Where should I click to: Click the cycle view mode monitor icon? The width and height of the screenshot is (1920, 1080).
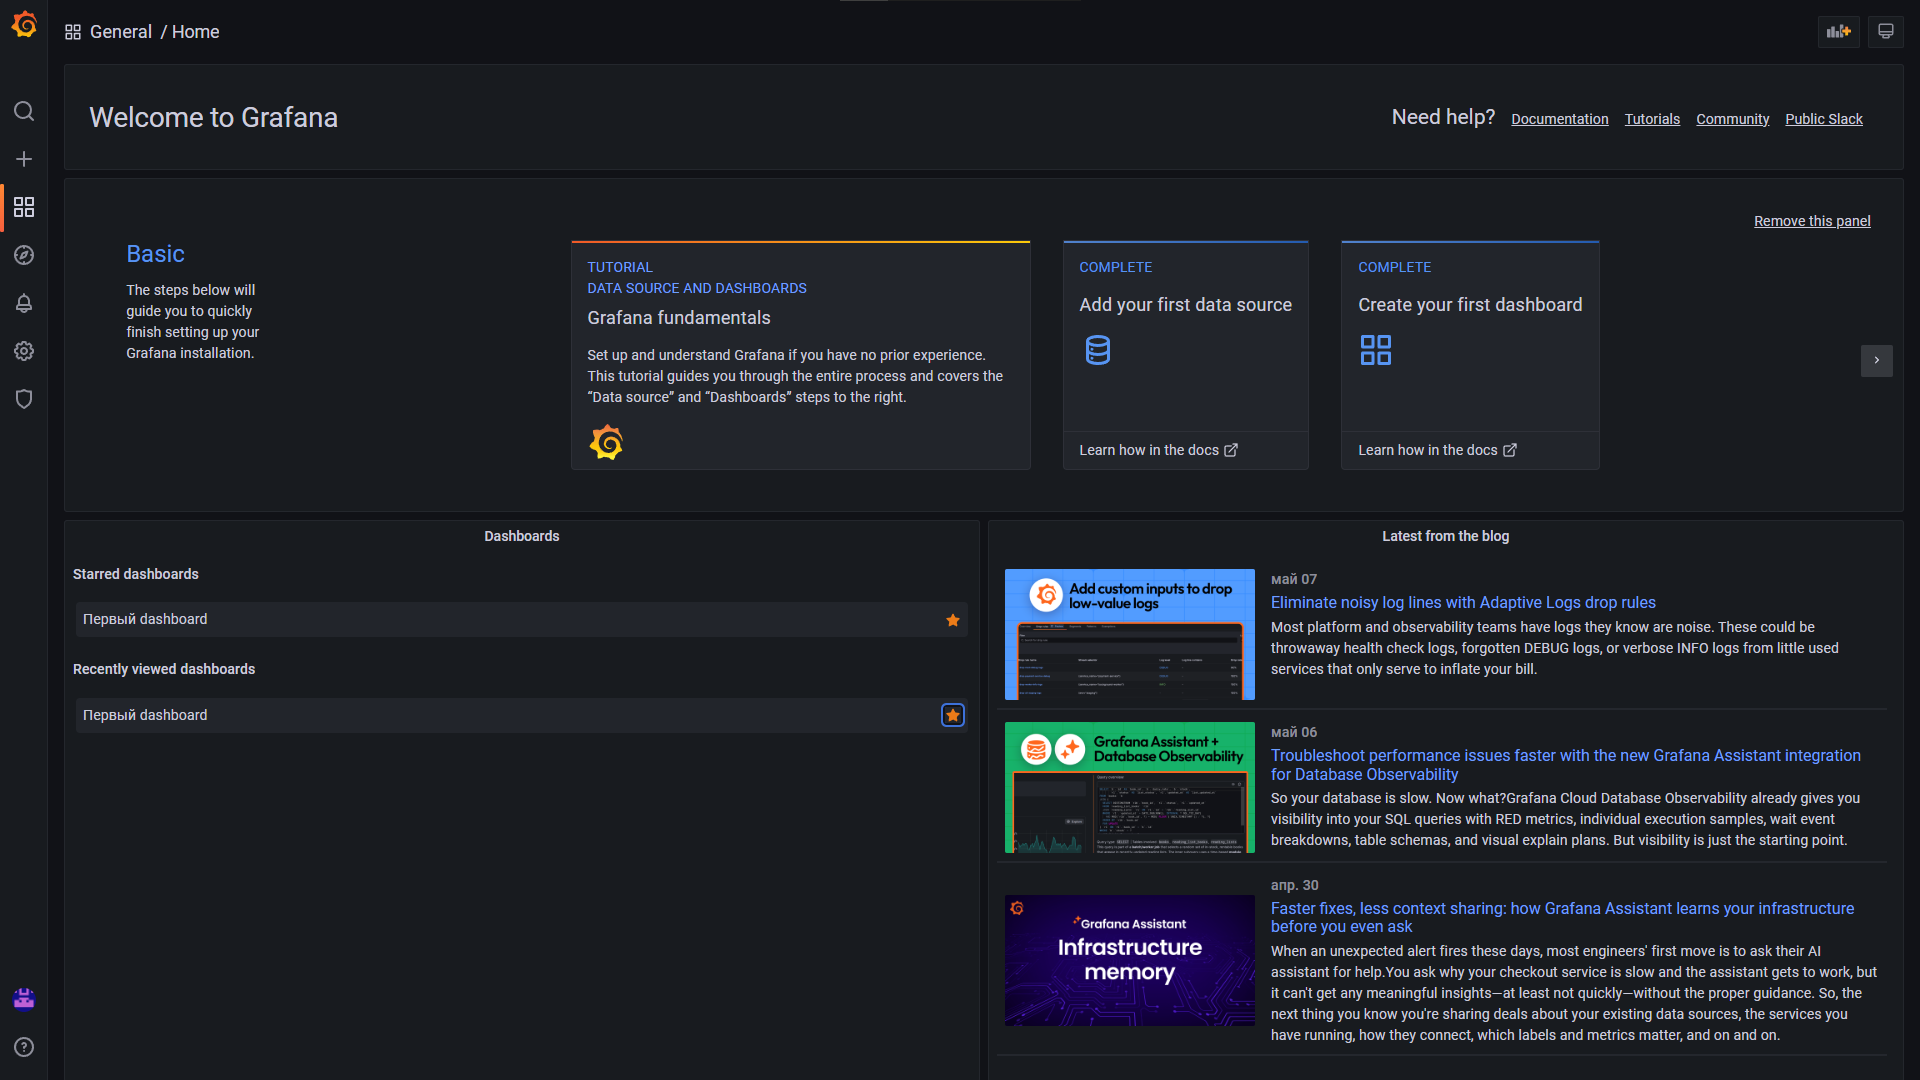point(1885,32)
